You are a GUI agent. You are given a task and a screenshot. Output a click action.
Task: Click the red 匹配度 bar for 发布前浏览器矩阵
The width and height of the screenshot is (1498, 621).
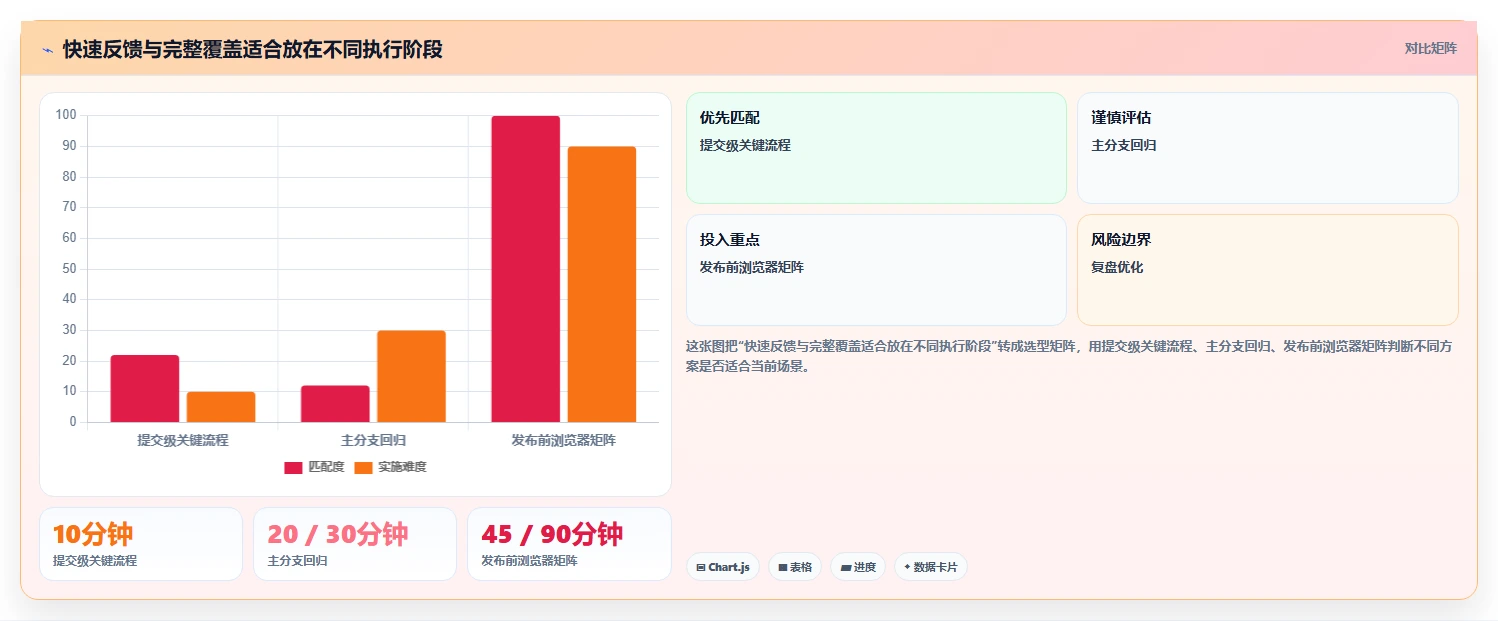[x=526, y=269]
